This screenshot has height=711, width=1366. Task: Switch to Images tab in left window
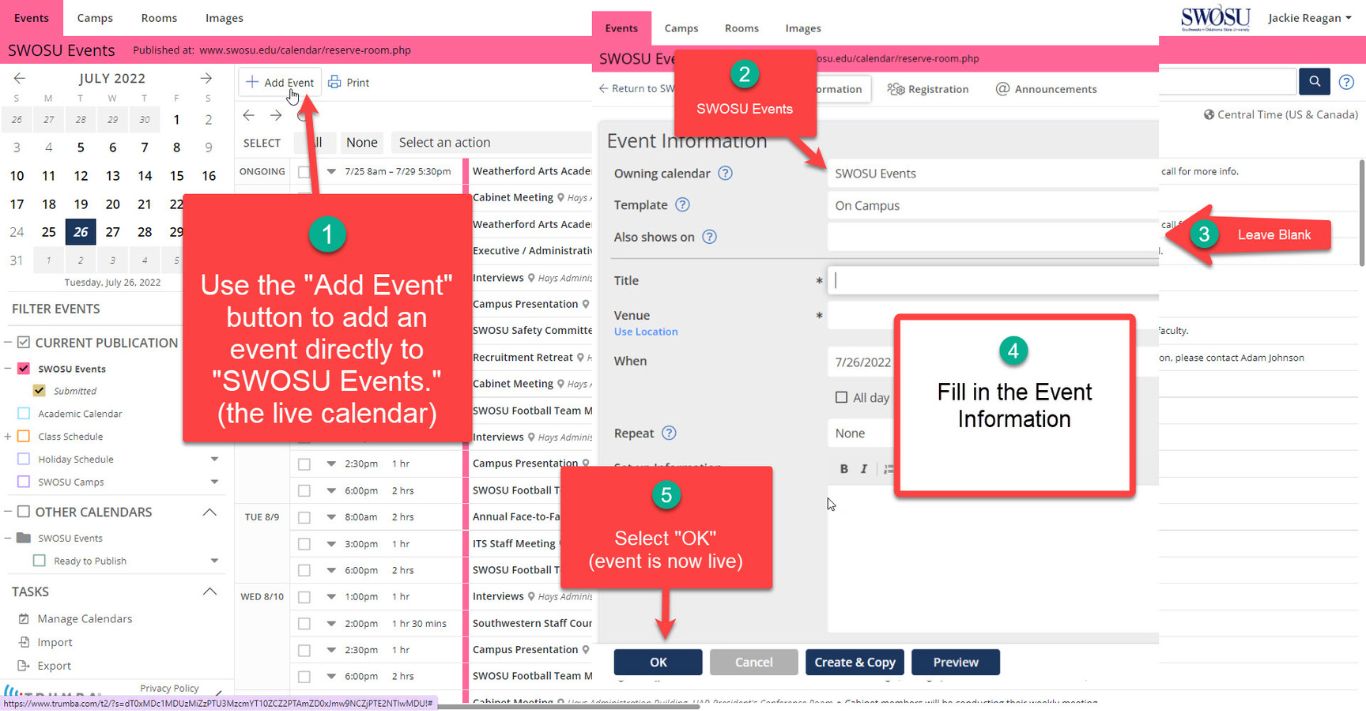224,18
